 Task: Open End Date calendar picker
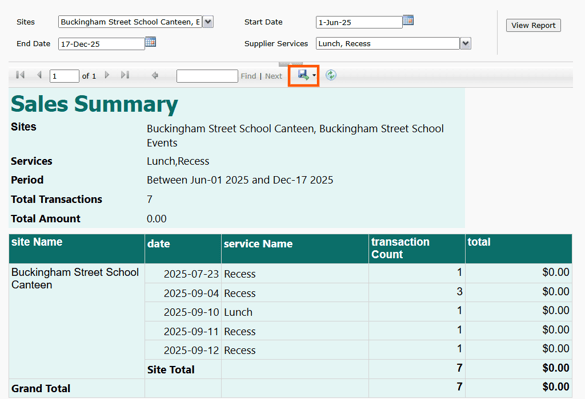150,42
